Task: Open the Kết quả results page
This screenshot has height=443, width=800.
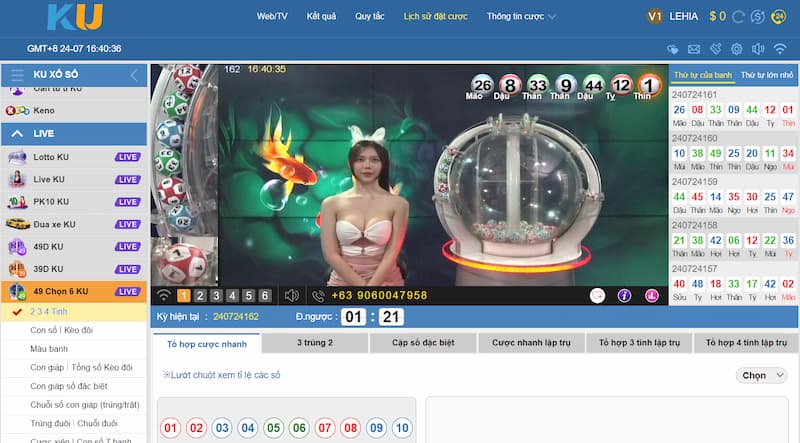Action: click(321, 16)
